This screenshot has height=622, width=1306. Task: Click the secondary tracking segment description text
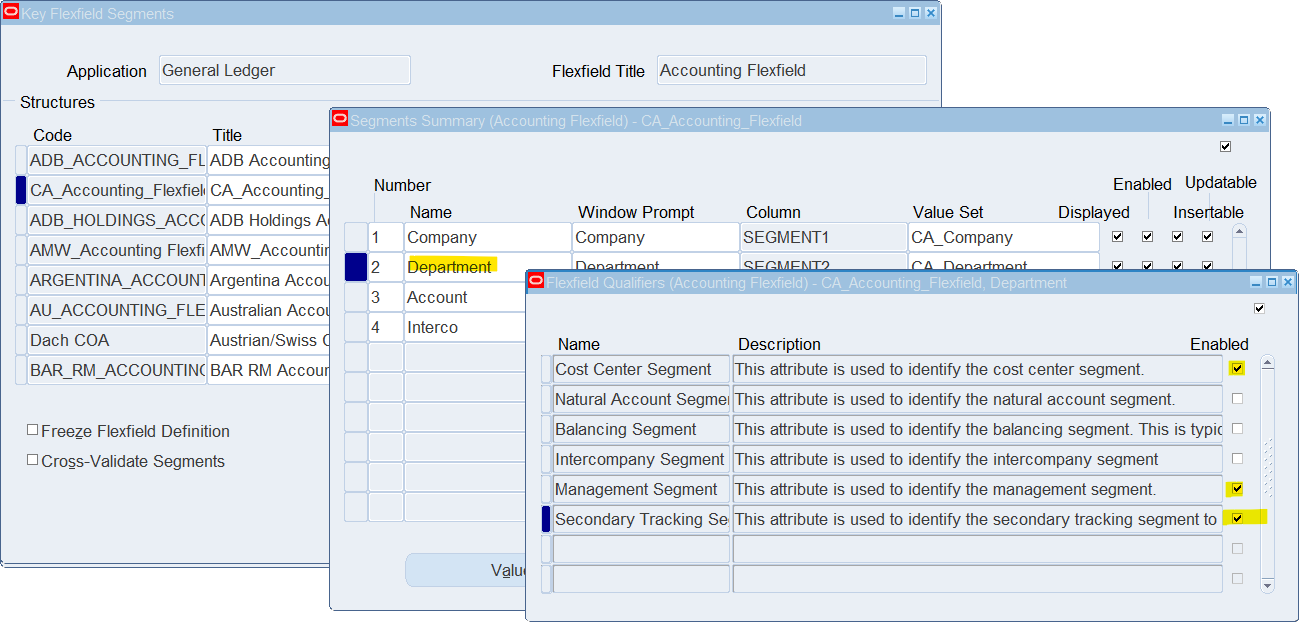[x=977, y=519]
